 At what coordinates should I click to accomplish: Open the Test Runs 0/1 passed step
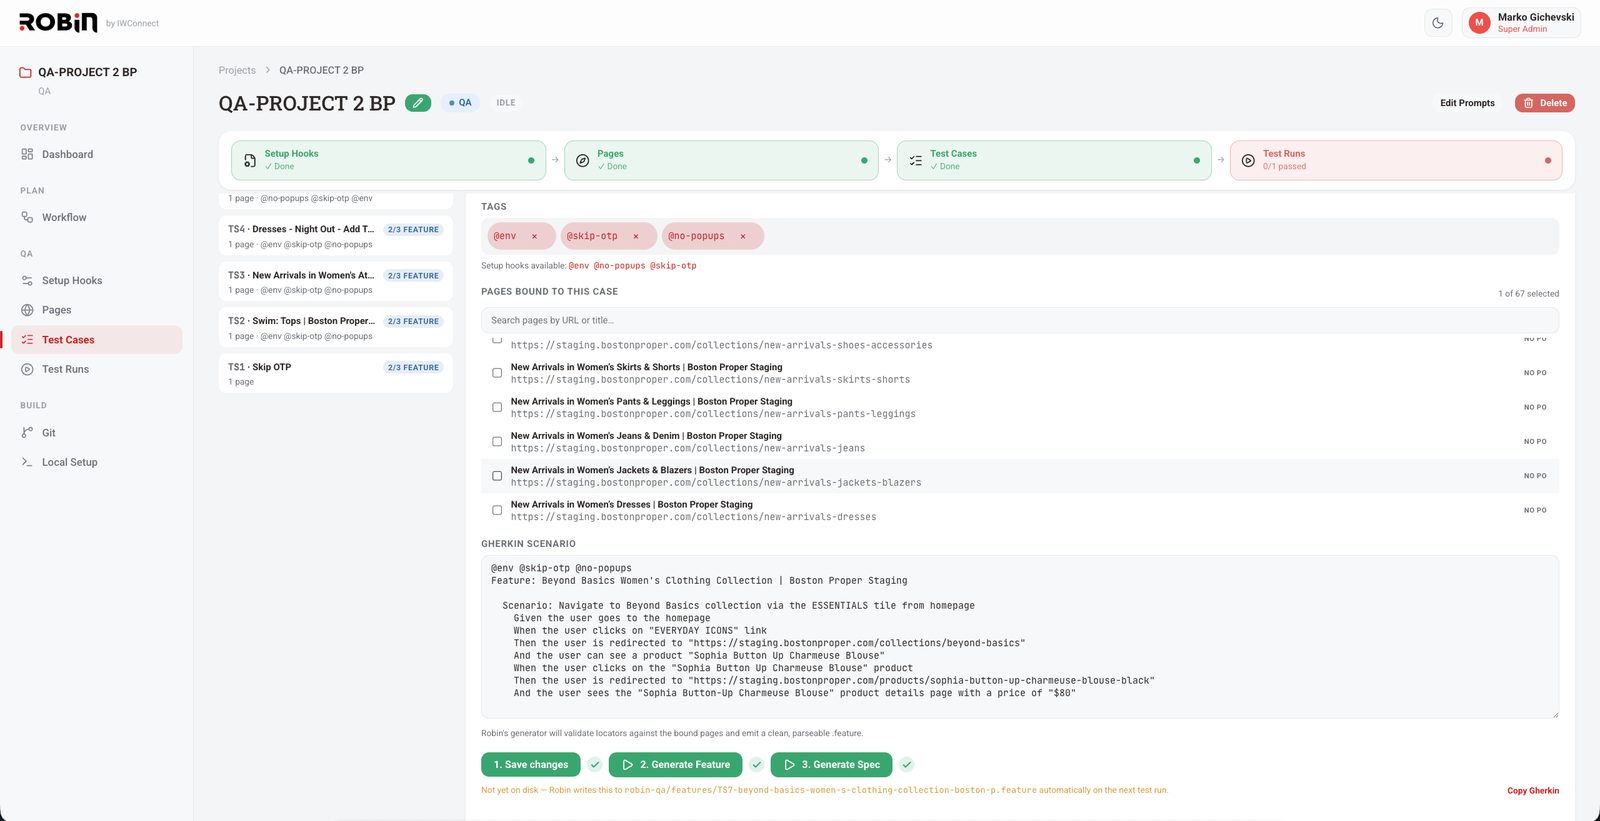pos(1396,160)
